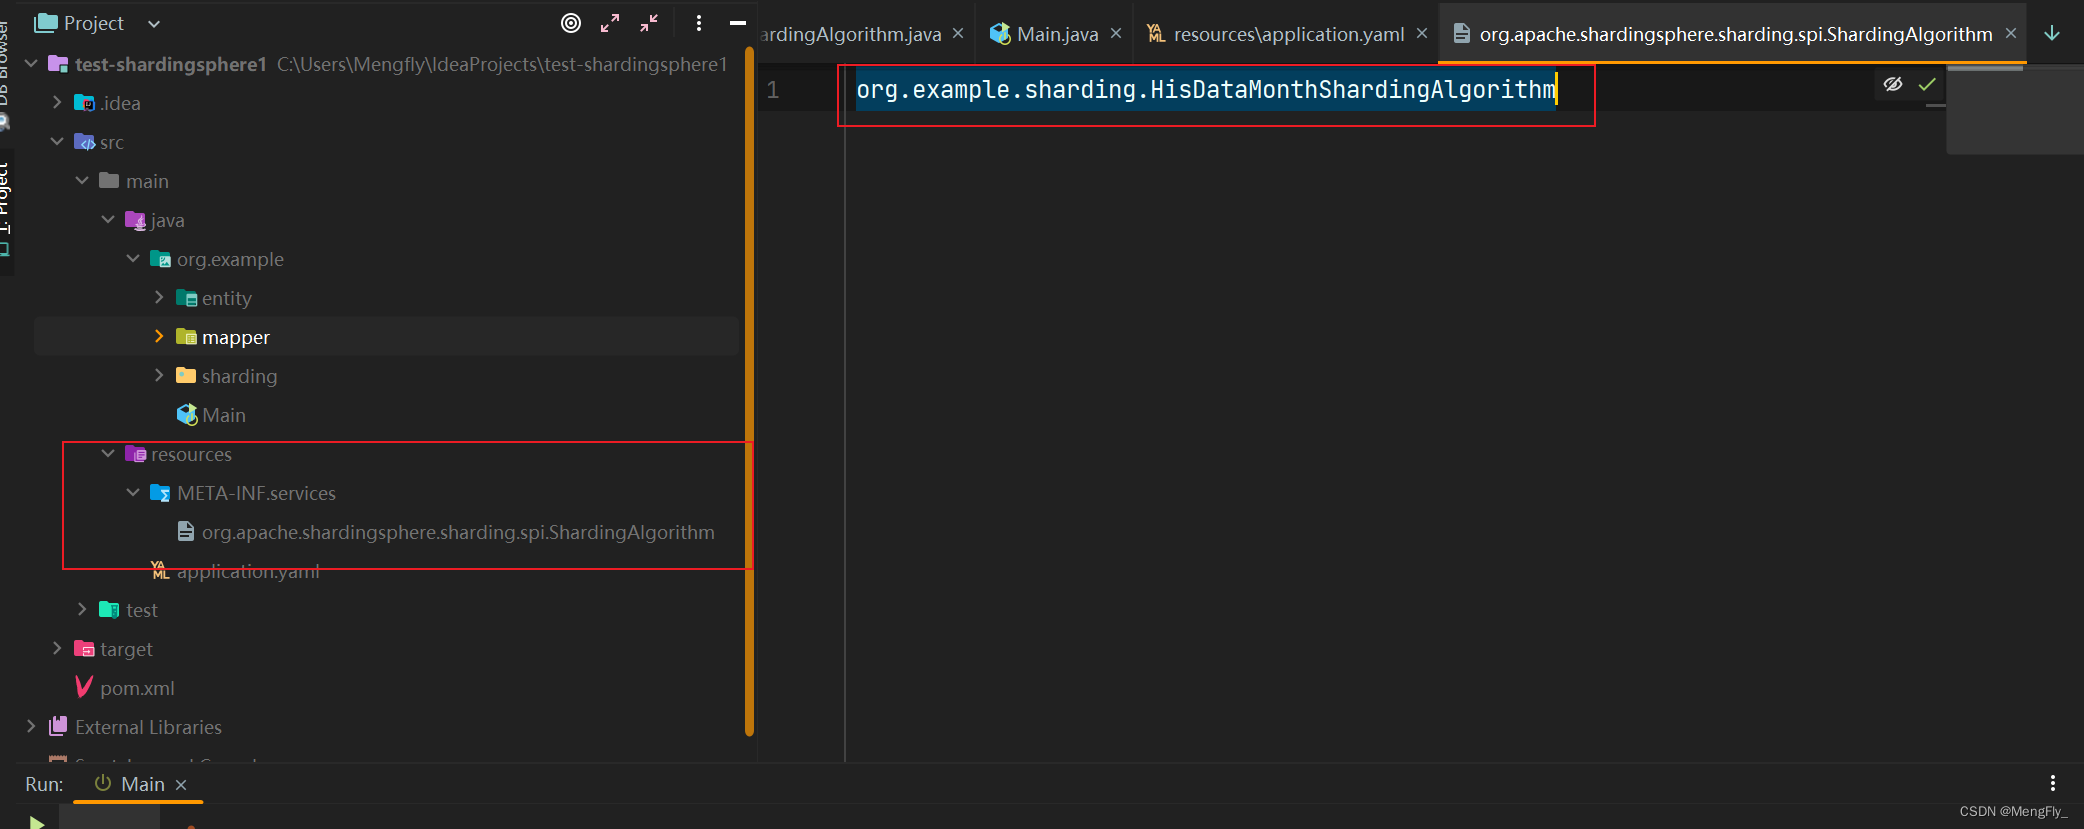Expand the mapper package
The image size is (2084, 829).
pyautogui.click(x=159, y=337)
